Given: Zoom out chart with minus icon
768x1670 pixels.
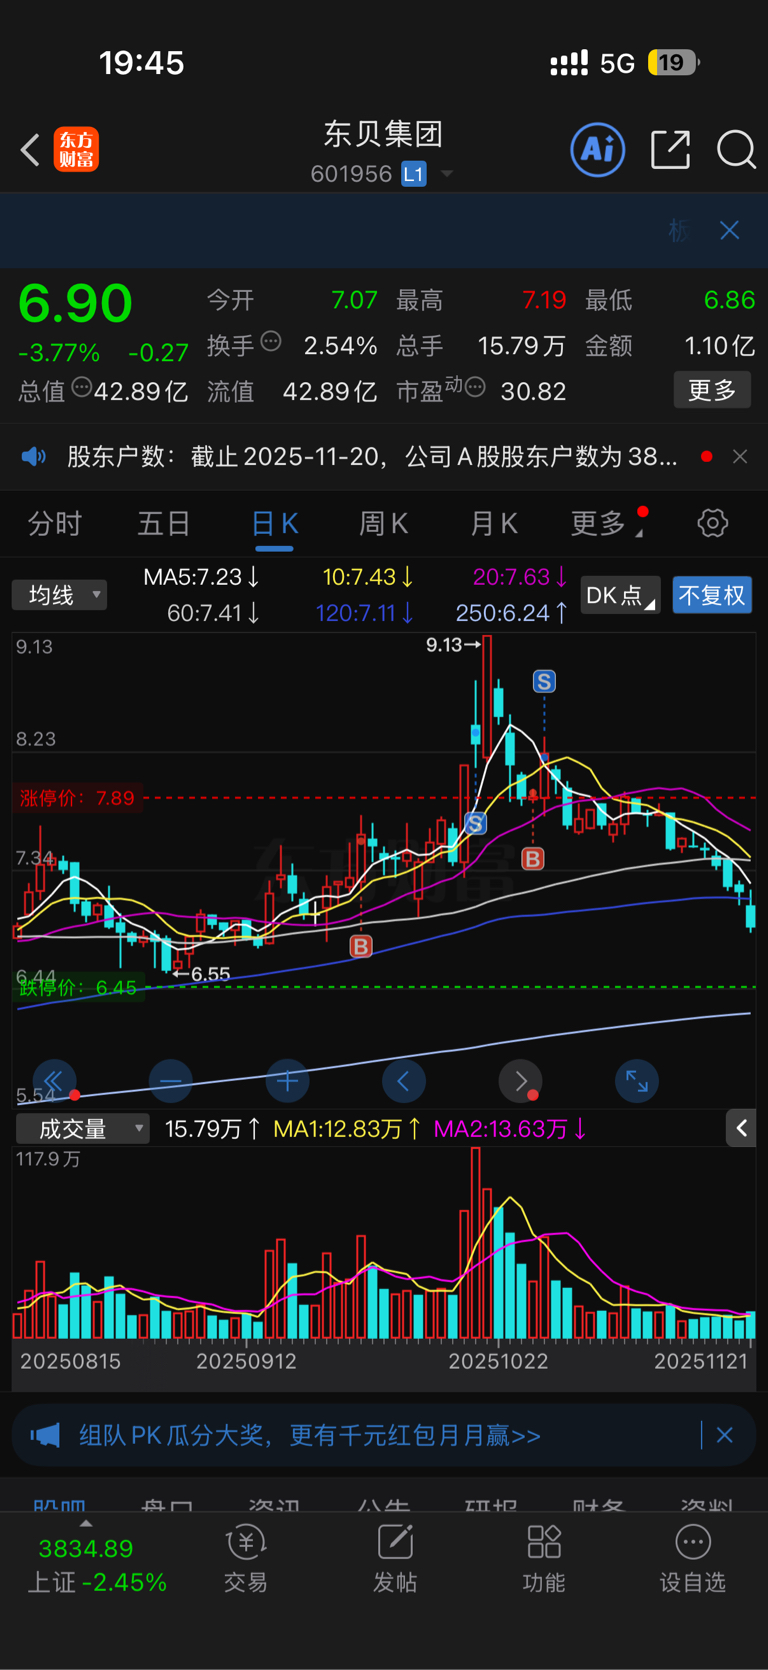Looking at the screenshot, I should pyautogui.click(x=170, y=1081).
